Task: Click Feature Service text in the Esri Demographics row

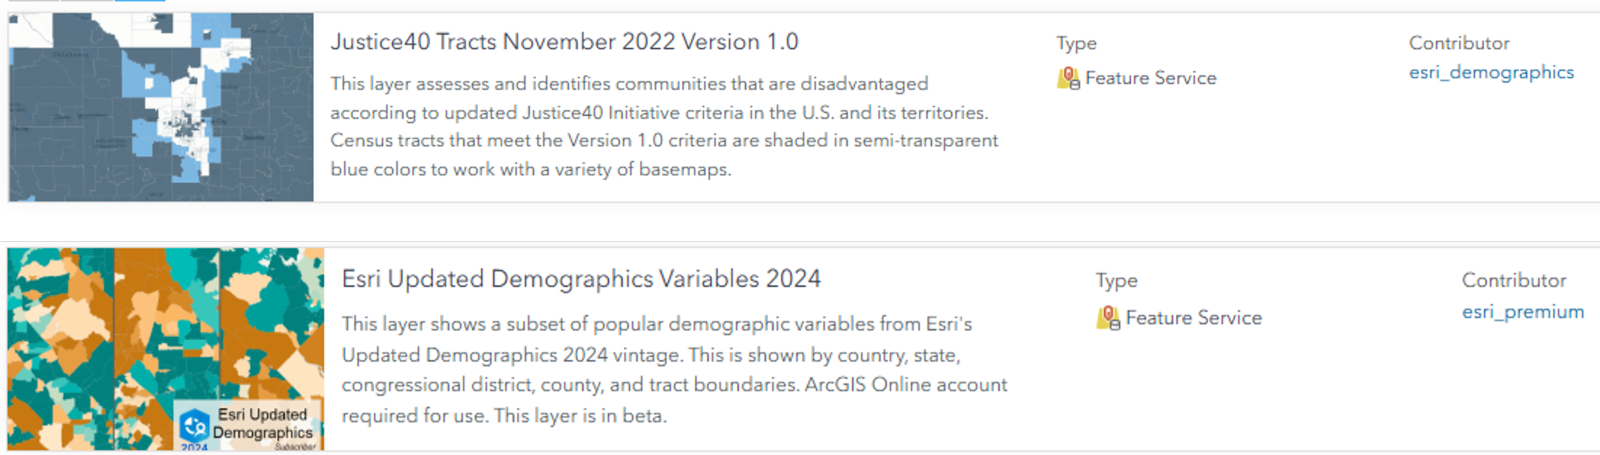Action: pos(1193,318)
